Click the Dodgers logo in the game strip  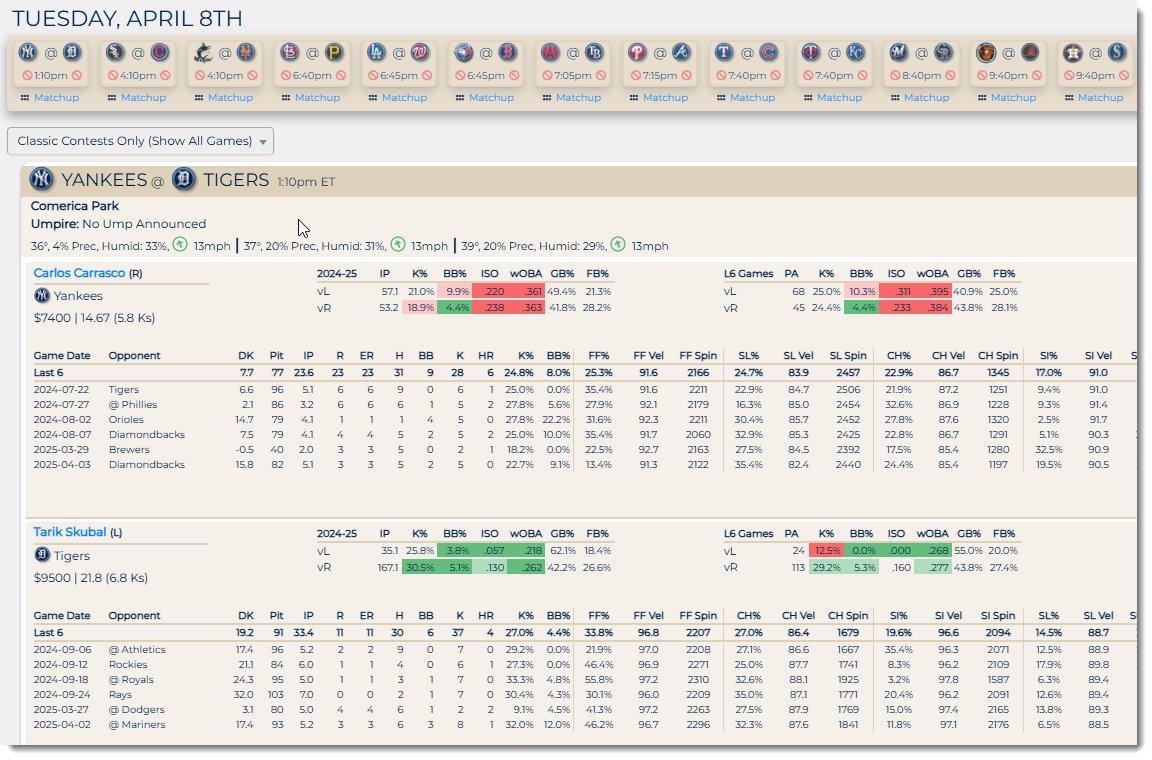376,52
